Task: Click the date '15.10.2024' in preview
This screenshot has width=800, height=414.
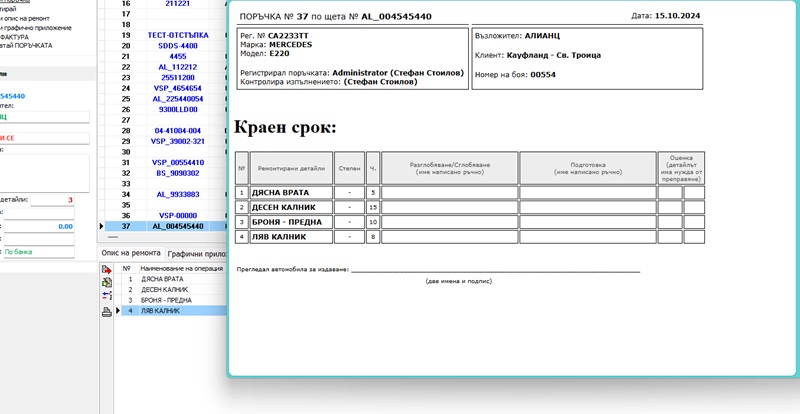Action: click(678, 16)
